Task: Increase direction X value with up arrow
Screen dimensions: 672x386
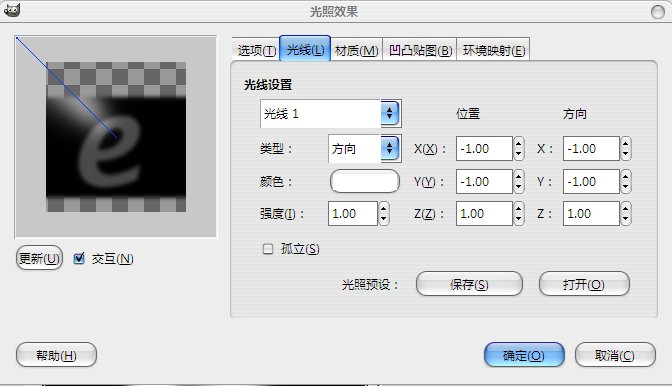Action: pos(626,144)
